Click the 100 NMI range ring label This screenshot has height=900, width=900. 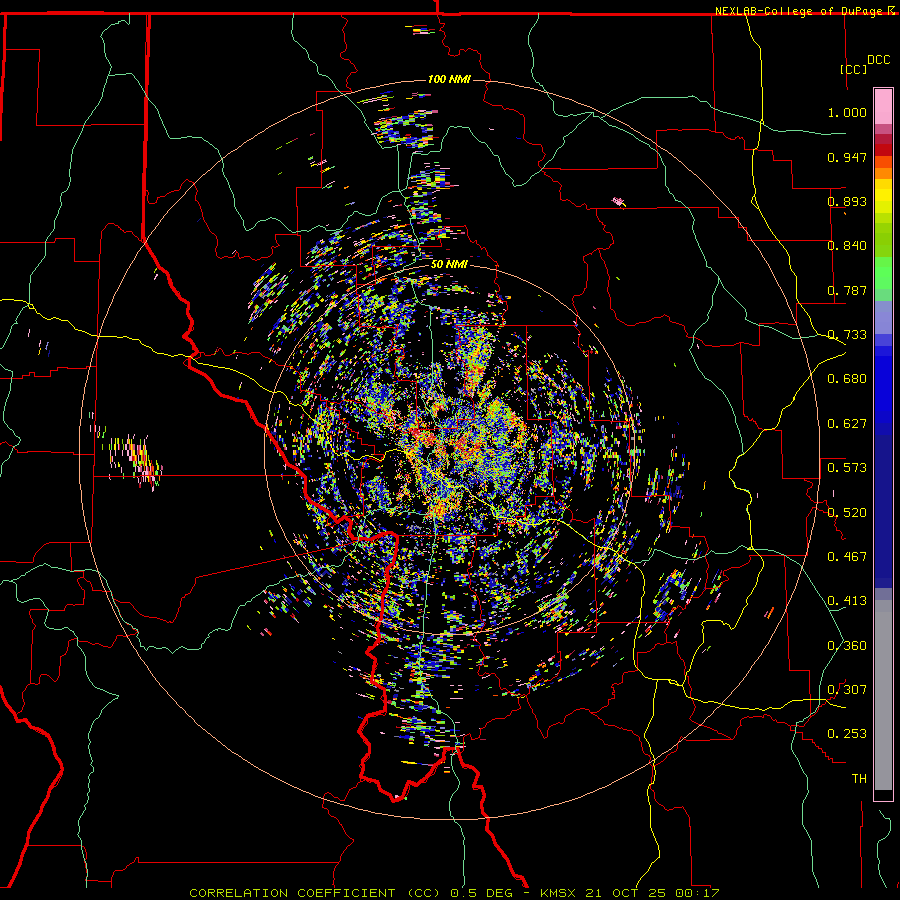coord(449,79)
